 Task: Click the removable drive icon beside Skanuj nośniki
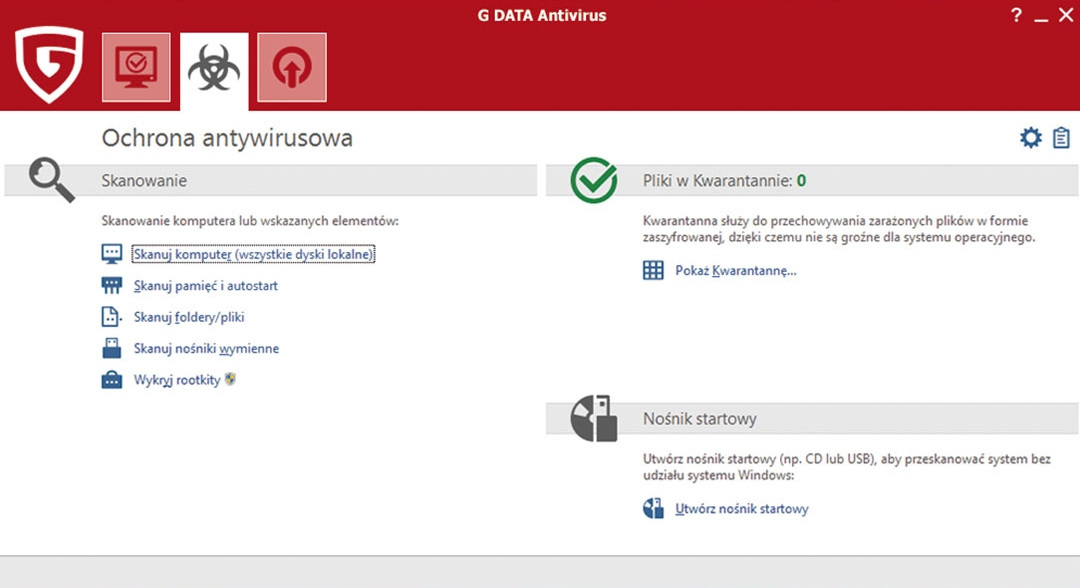pyautogui.click(x=112, y=348)
